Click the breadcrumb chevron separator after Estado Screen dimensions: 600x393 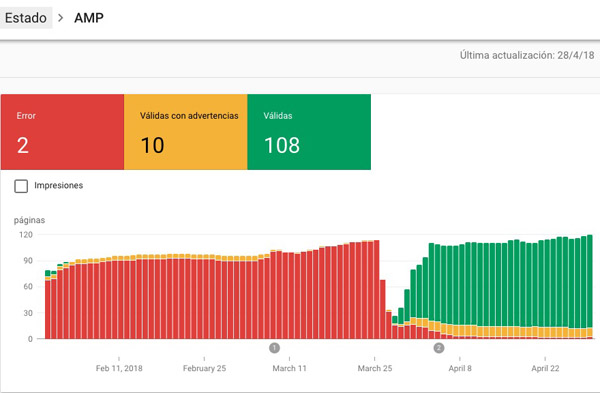tap(60, 18)
